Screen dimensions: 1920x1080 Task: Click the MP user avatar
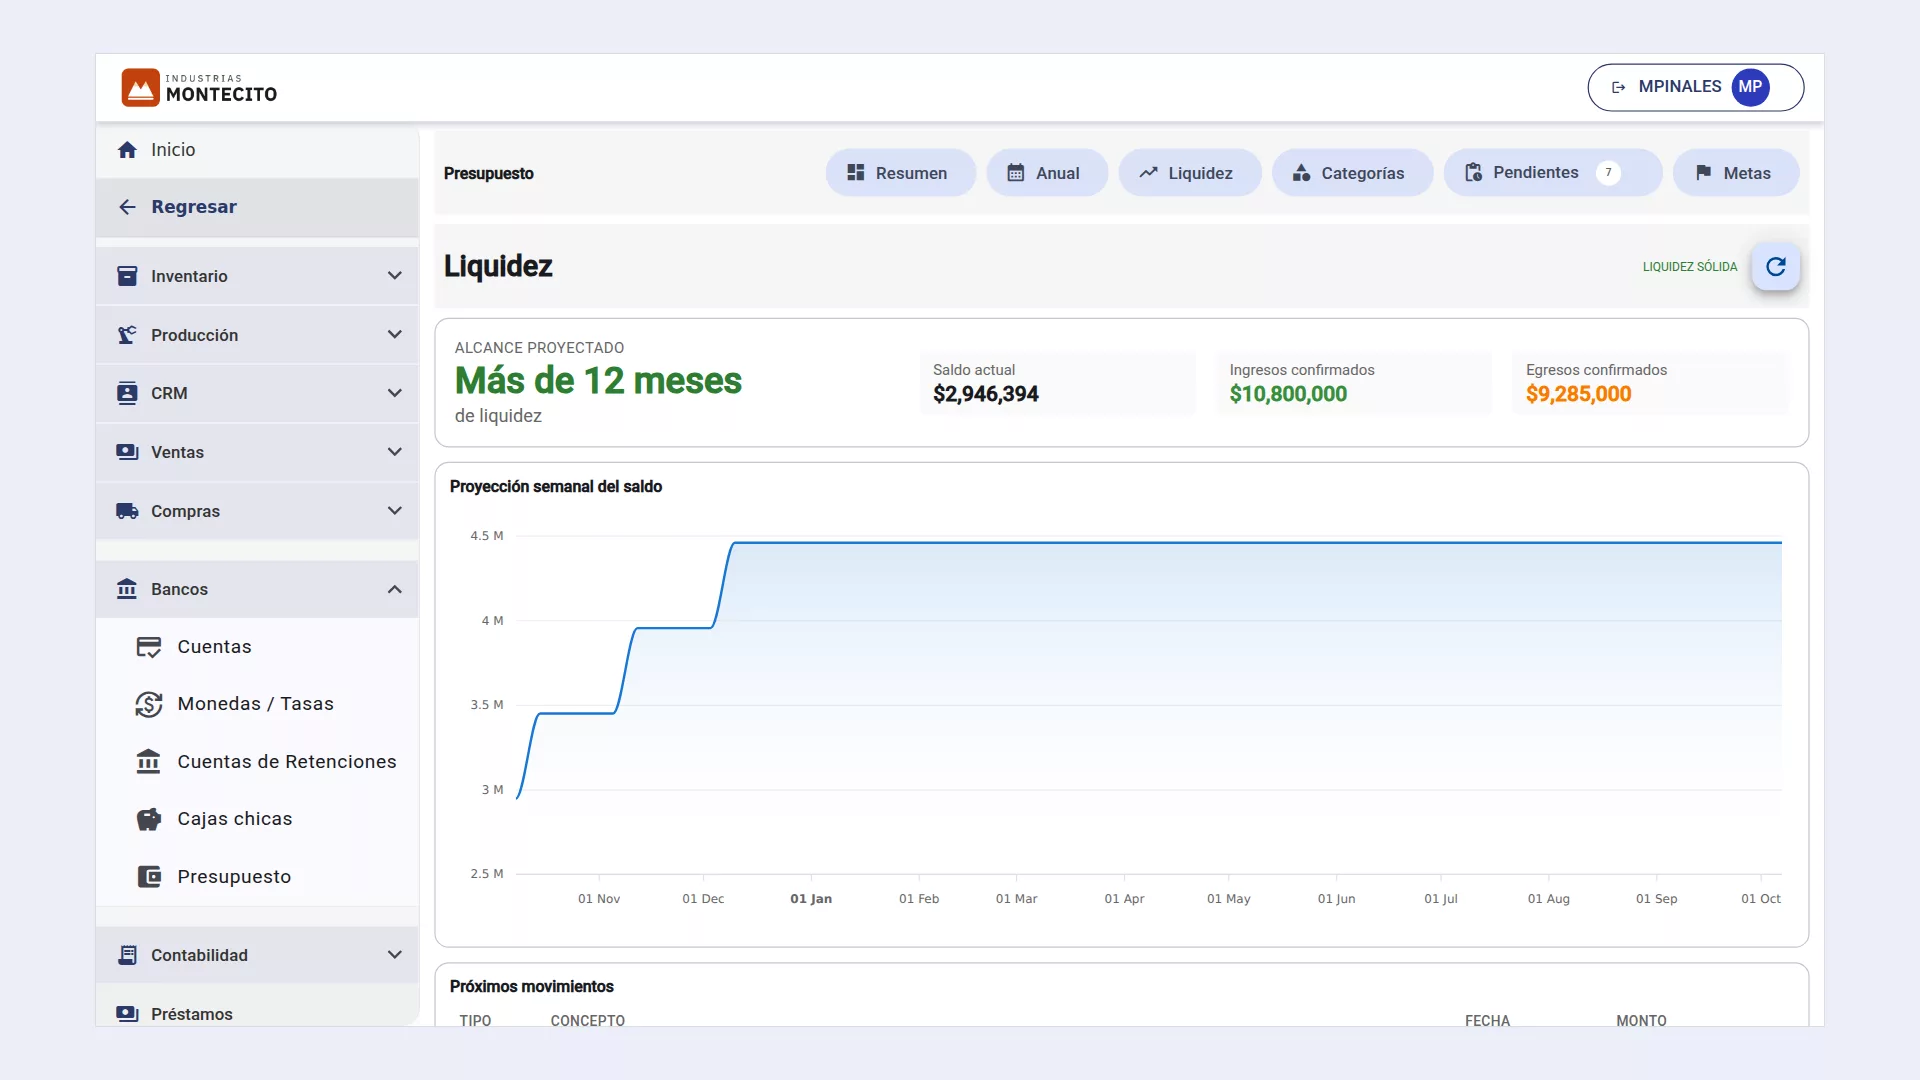1750,87
